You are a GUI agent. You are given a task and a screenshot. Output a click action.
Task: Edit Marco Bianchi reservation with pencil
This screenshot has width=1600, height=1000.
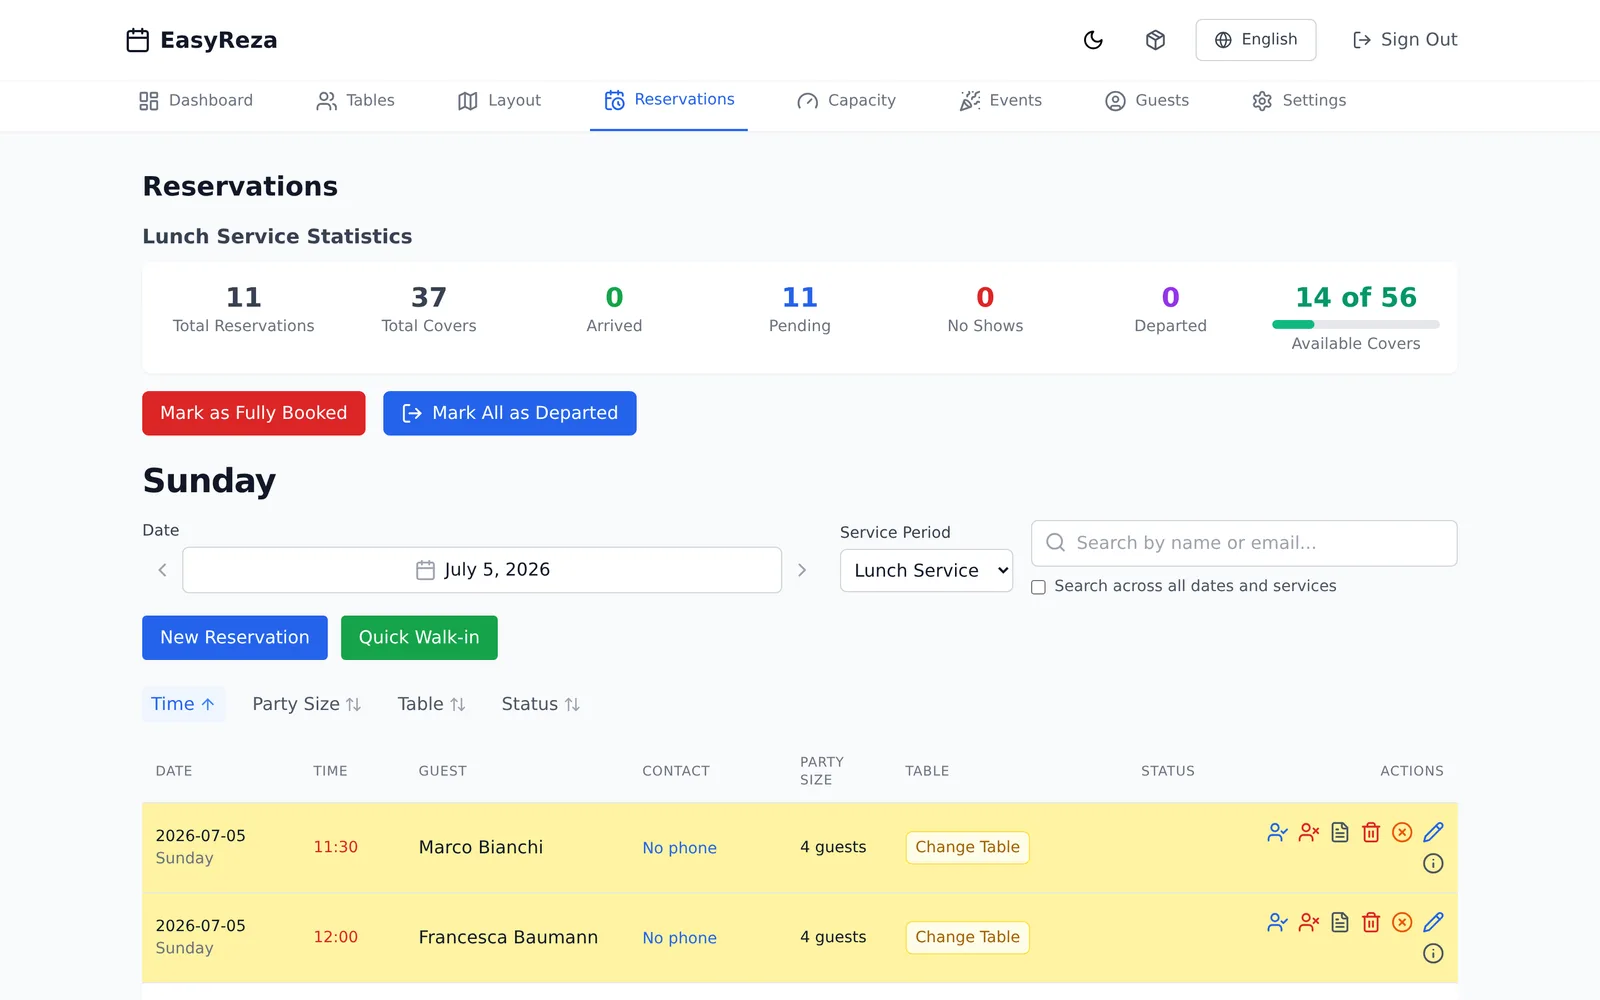(x=1433, y=832)
